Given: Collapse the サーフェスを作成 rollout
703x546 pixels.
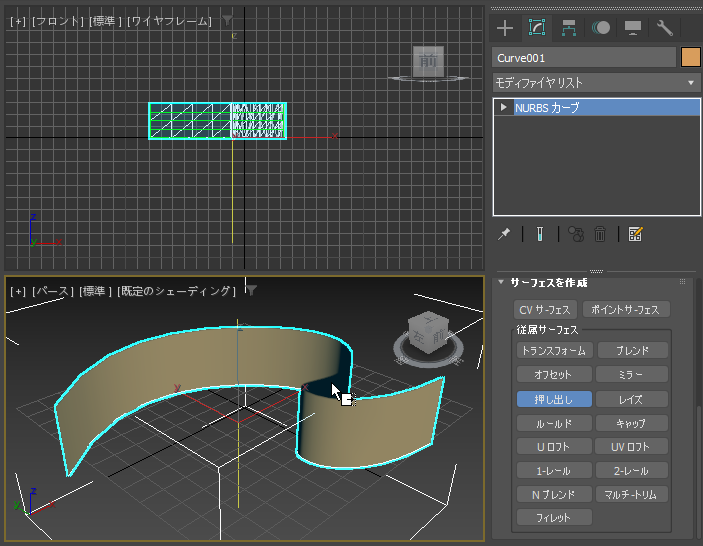Looking at the screenshot, I should tap(501, 282).
